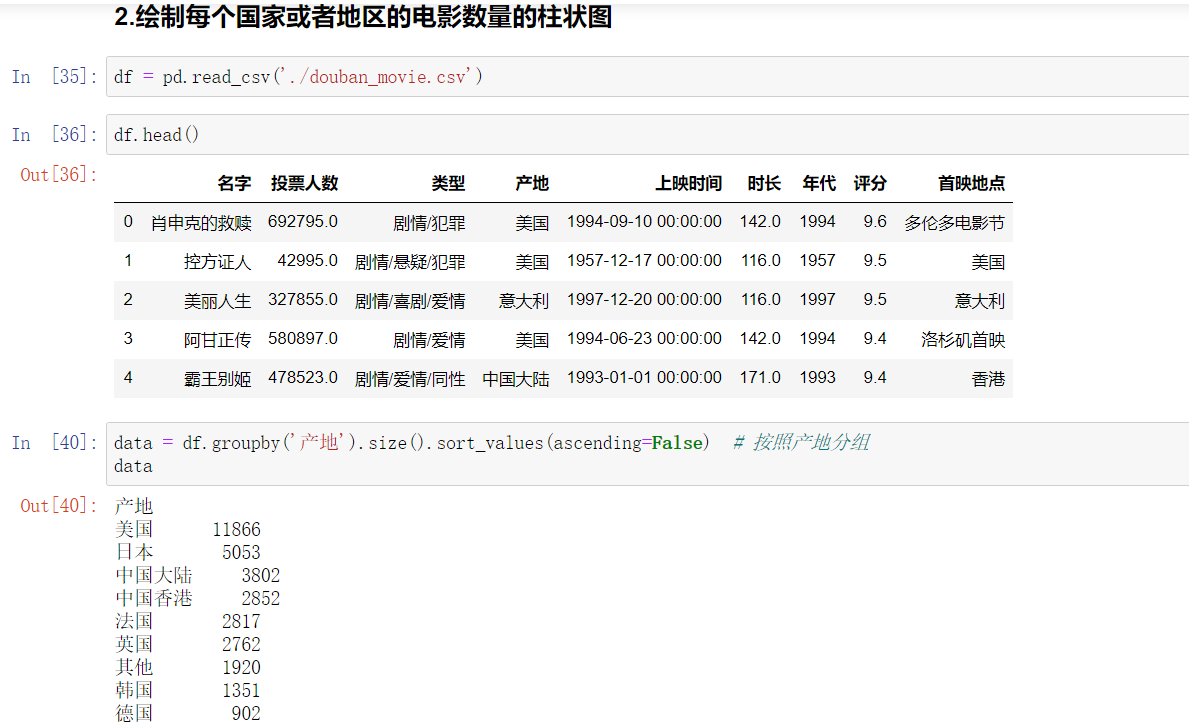Click output row 中国香港 2852
The height and width of the screenshot is (723, 1189).
point(197,598)
